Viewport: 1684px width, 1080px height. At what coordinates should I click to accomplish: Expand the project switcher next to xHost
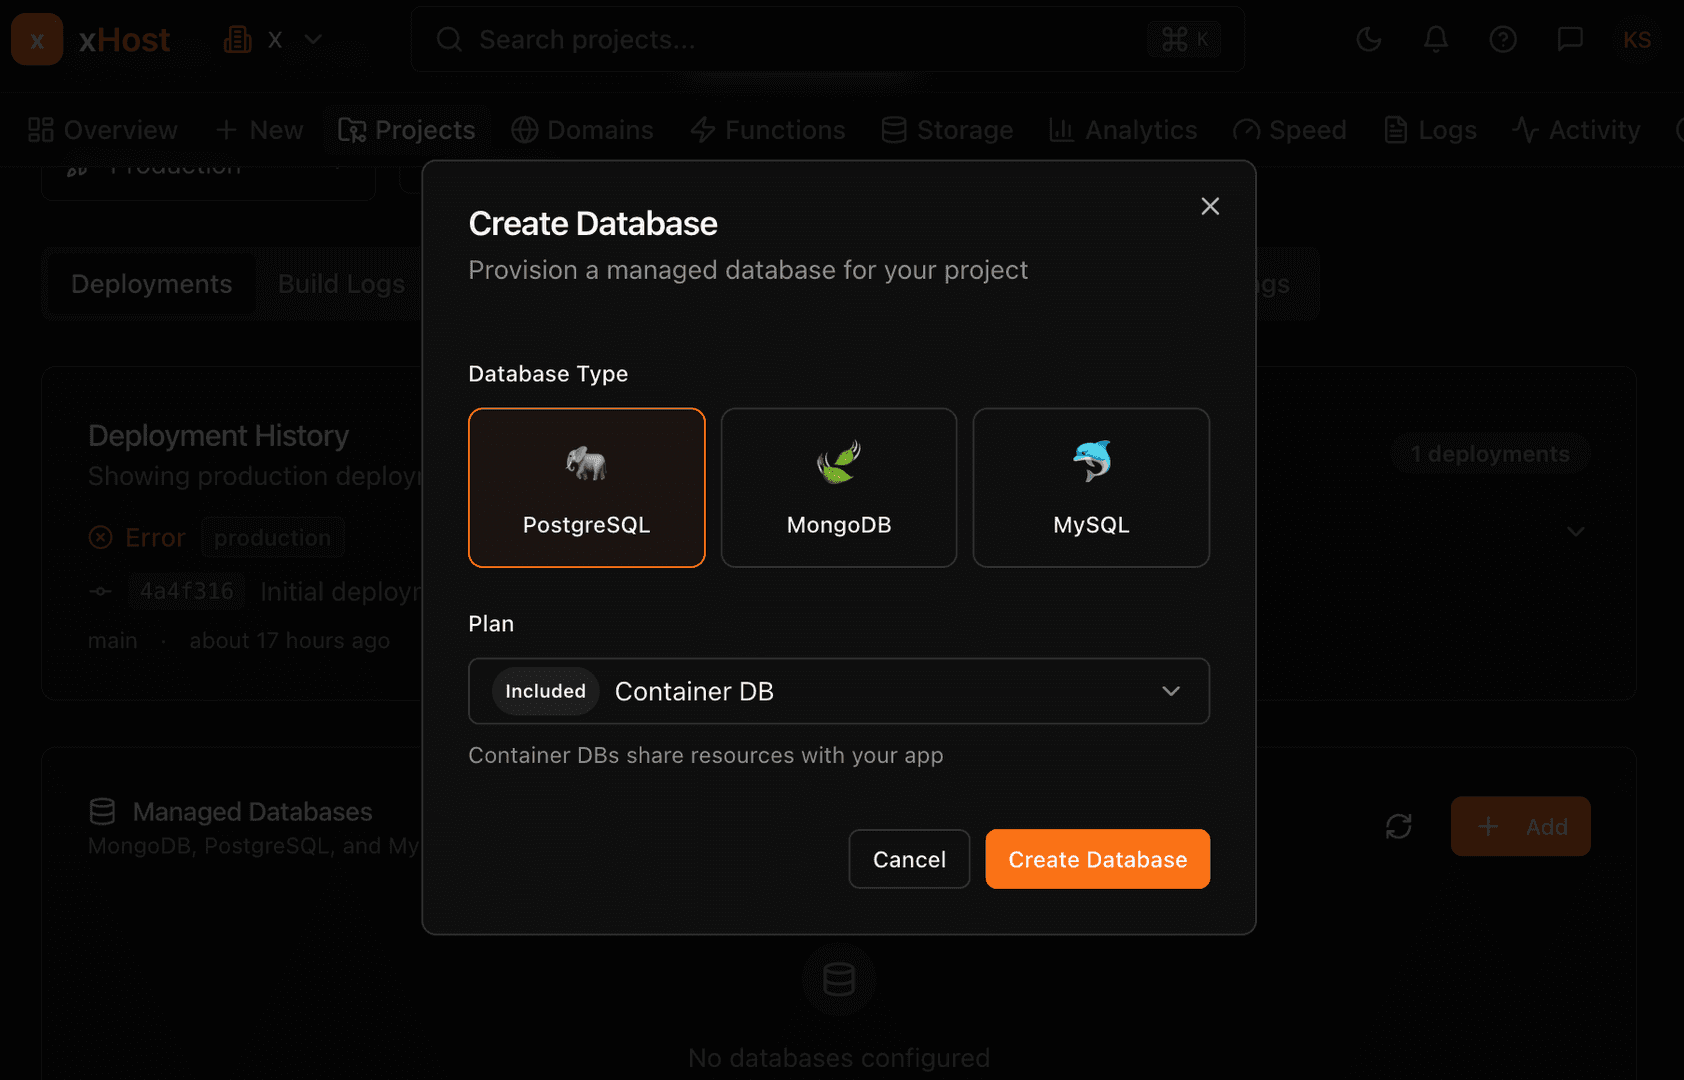pos(311,39)
